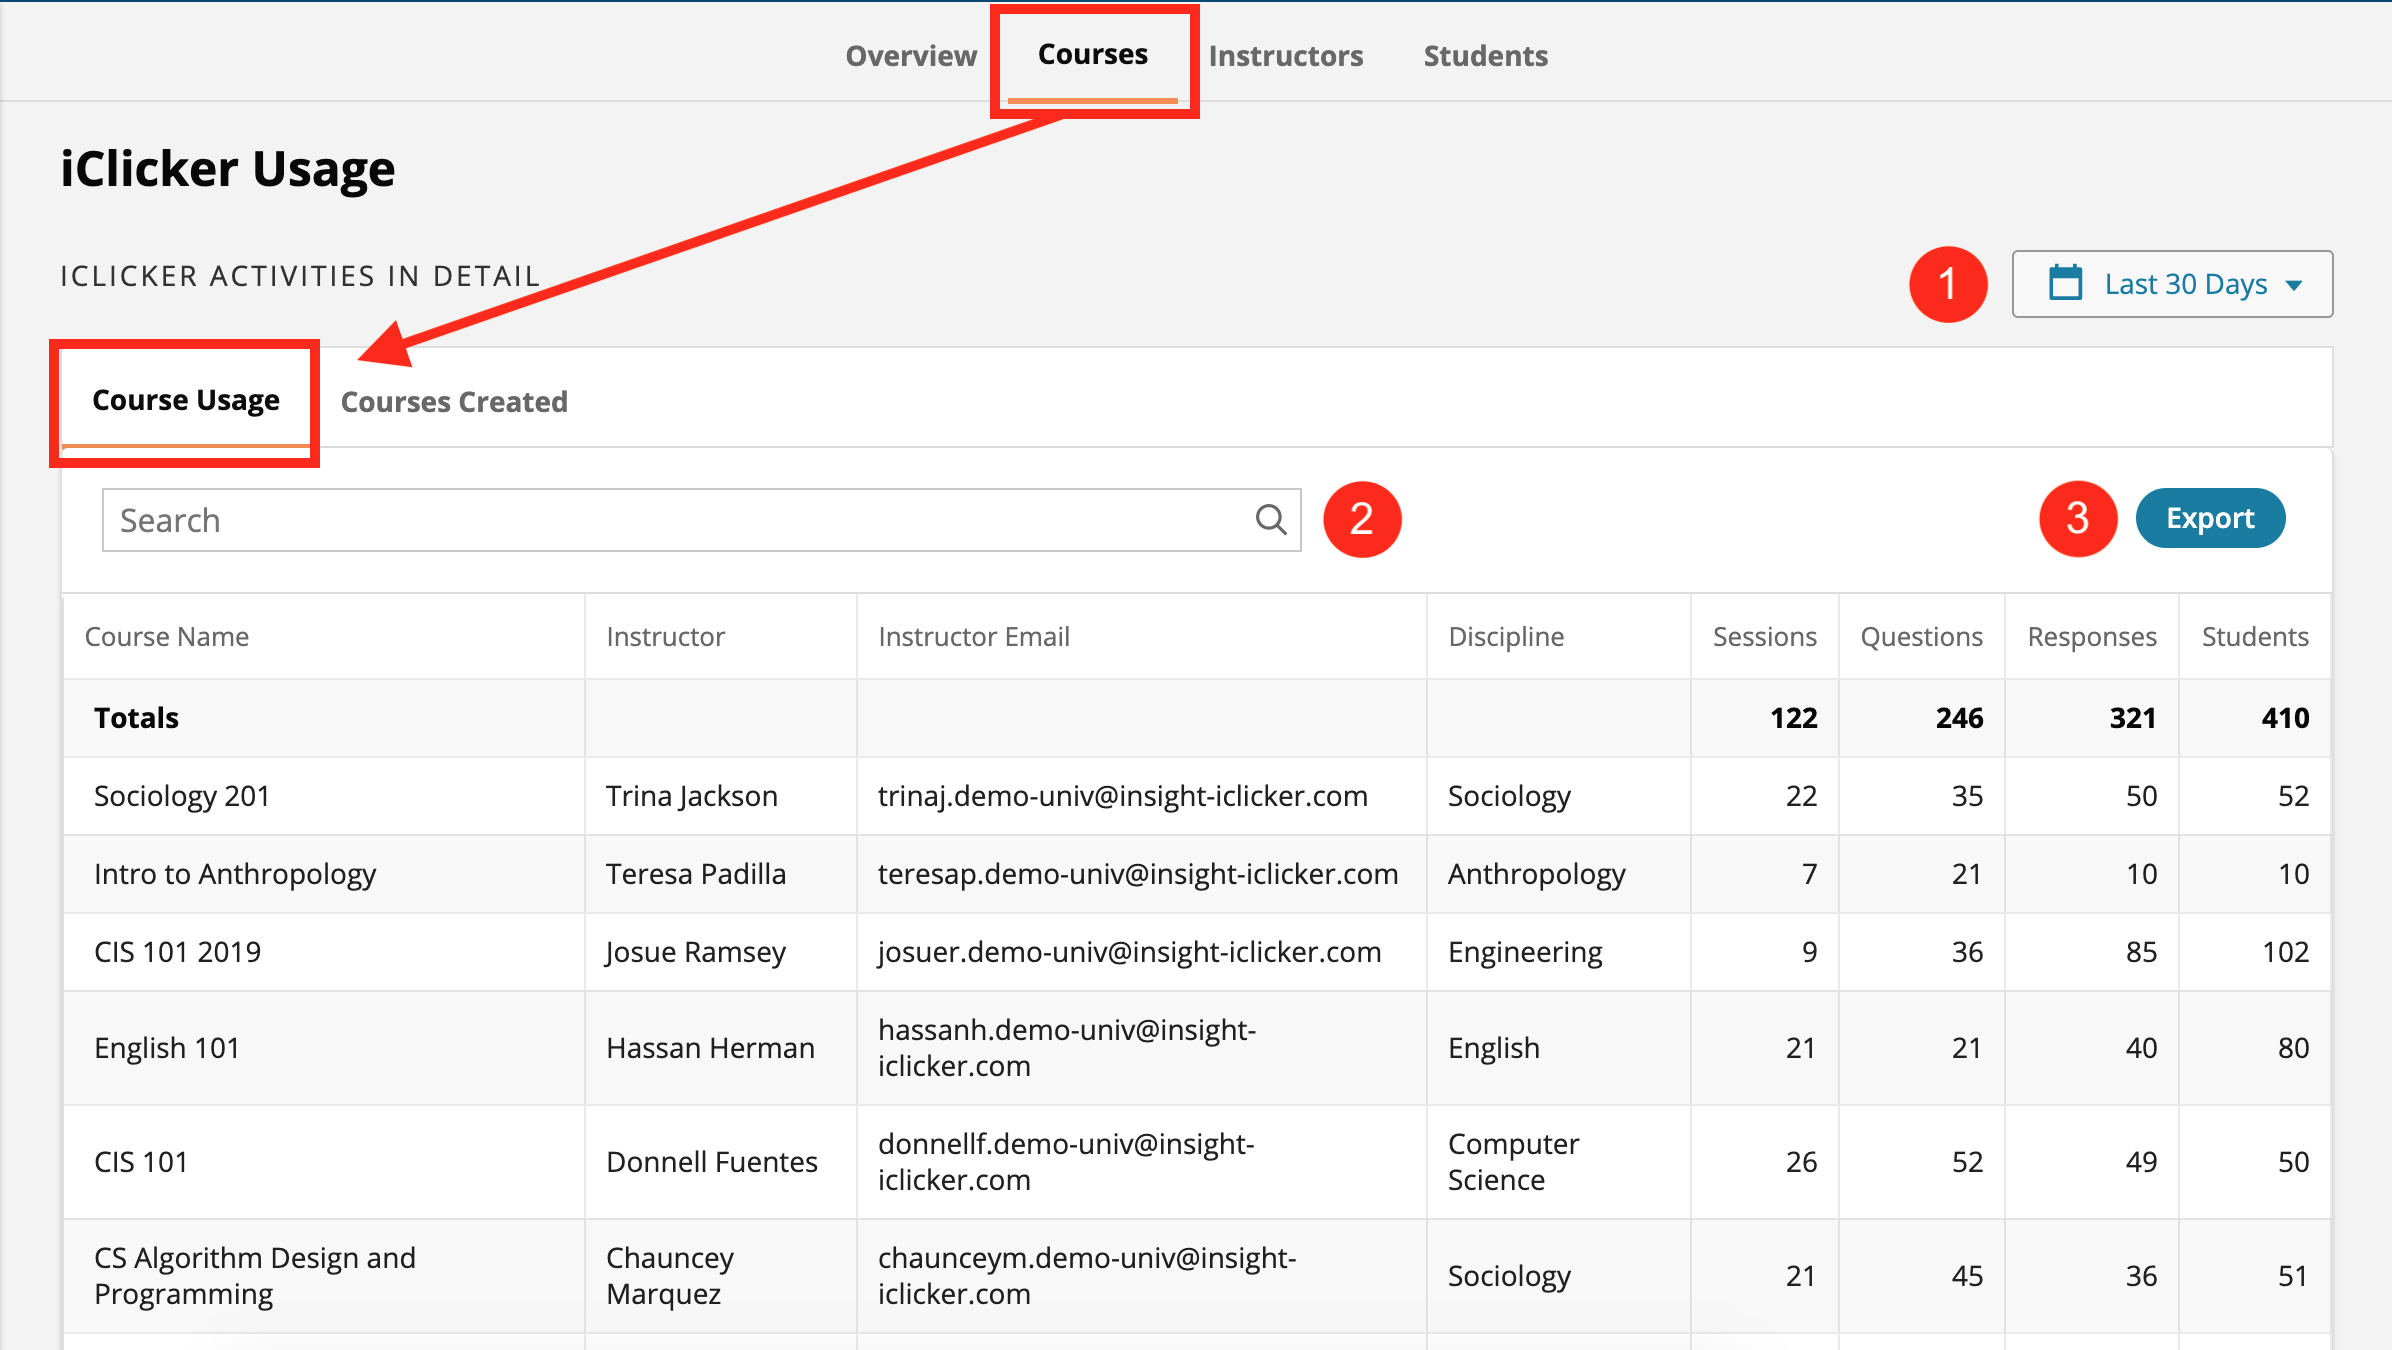Open the Students section
2392x1350 pixels.
1485,55
